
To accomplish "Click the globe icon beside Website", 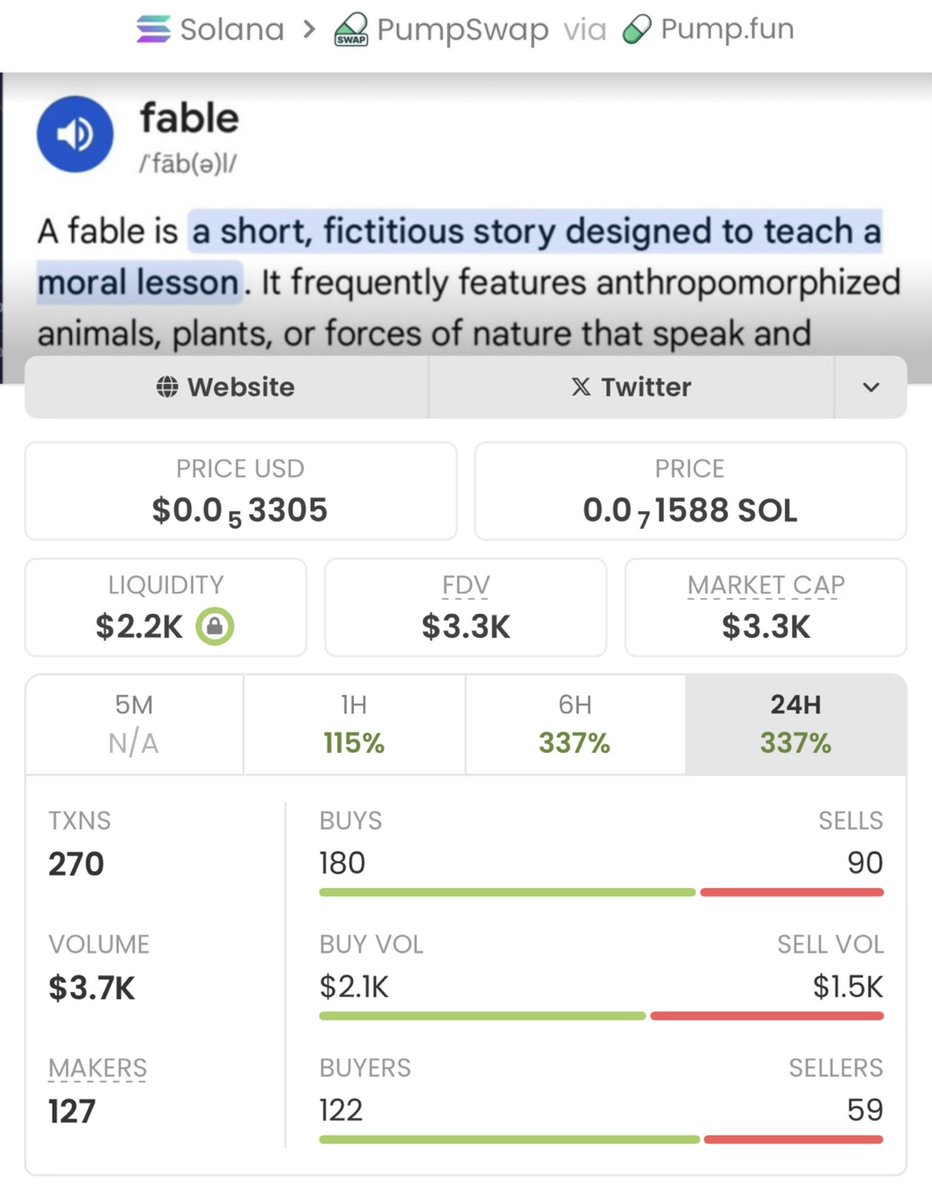I will point(168,387).
